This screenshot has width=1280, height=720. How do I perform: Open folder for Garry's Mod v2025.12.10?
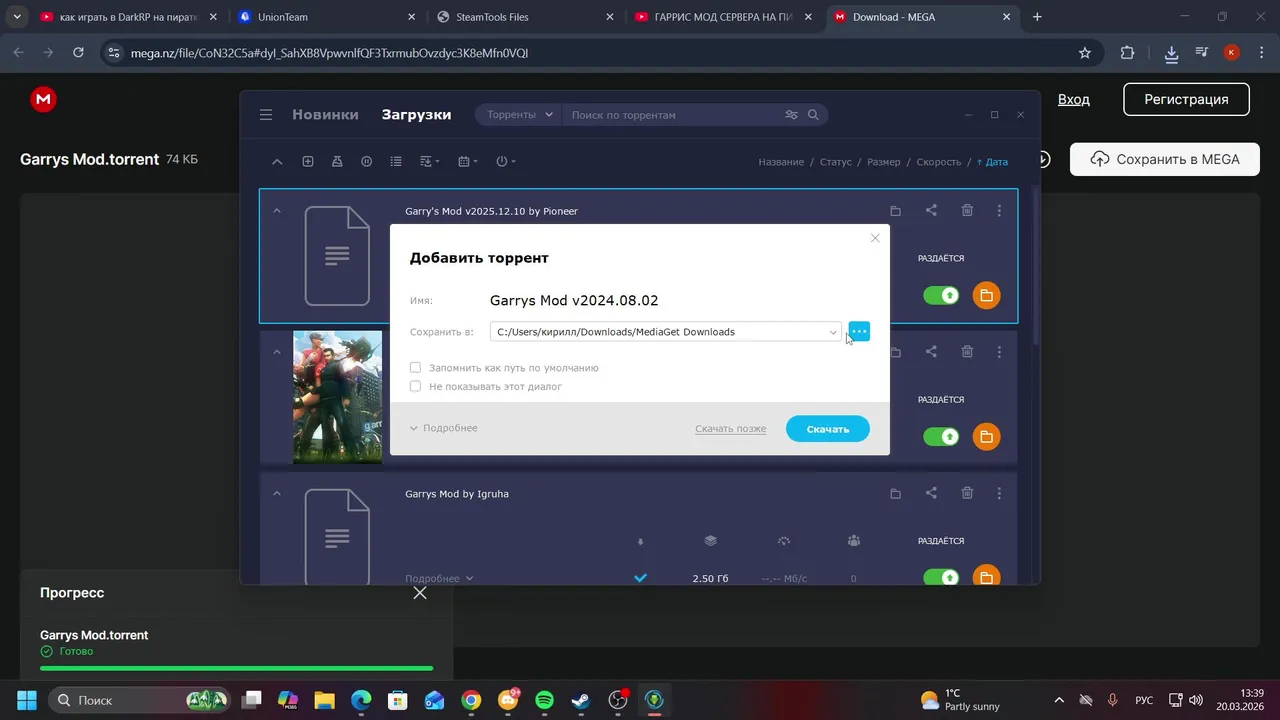(895, 211)
